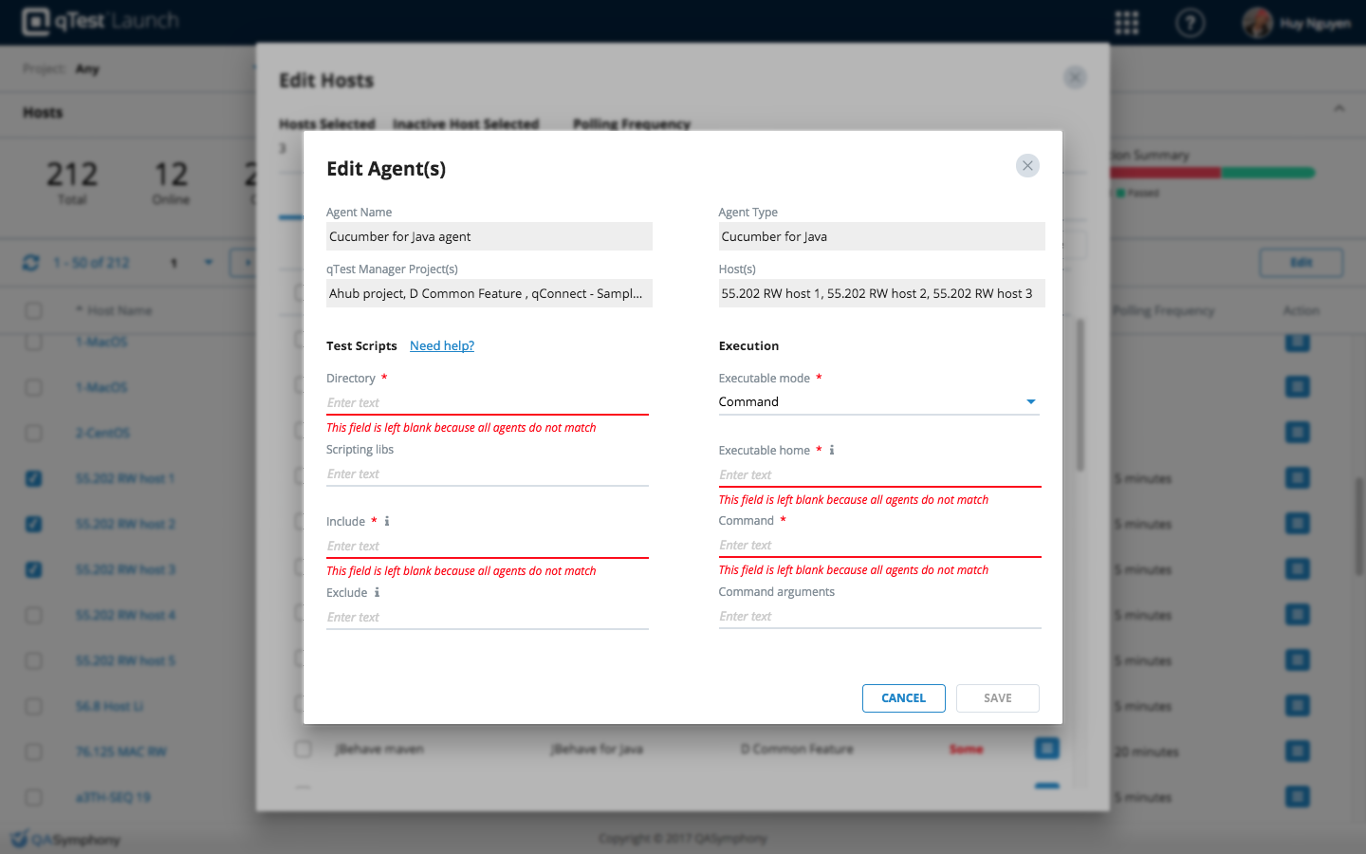Click the Huy Nguyen user avatar
Image resolution: width=1366 pixels, height=854 pixels.
1257,23
